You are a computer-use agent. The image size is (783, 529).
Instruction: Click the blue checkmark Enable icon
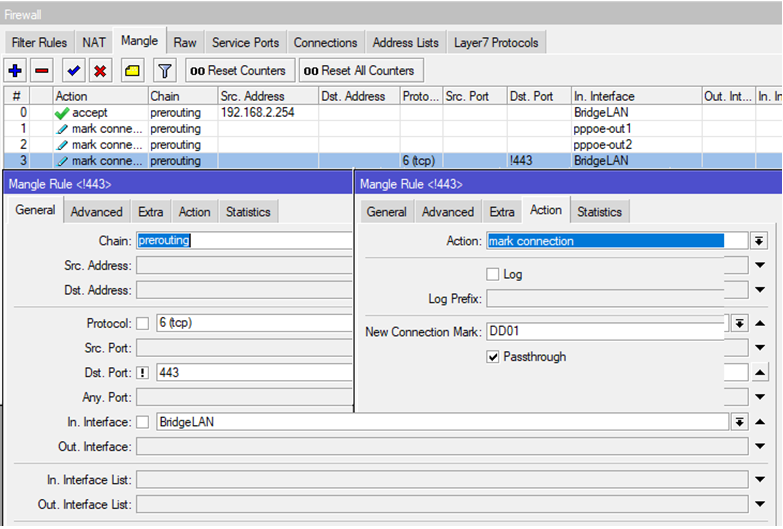click(73, 71)
